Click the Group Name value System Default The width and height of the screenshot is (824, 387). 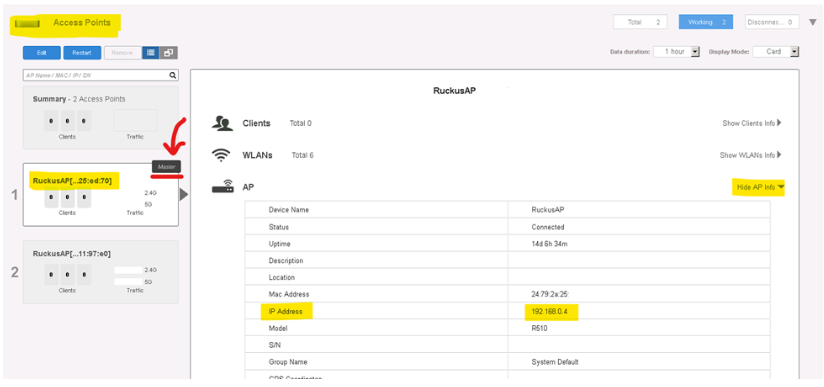[555, 362]
